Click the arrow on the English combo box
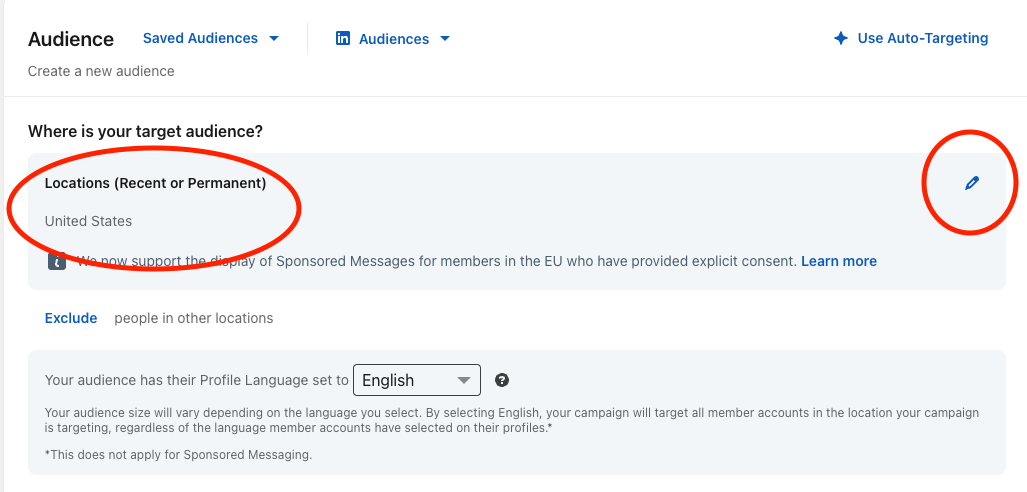Image resolution: width=1027 pixels, height=492 pixels. pos(463,380)
